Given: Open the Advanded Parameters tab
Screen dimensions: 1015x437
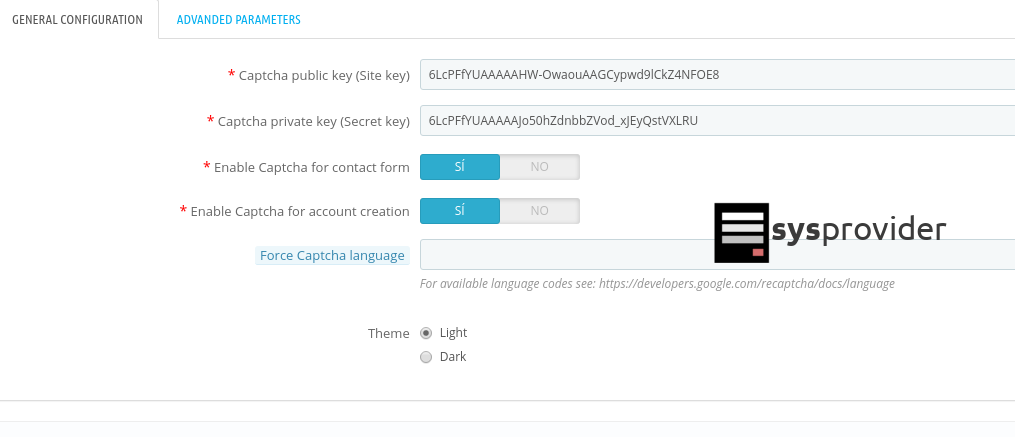Looking at the screenshot, I should (238, 19).
